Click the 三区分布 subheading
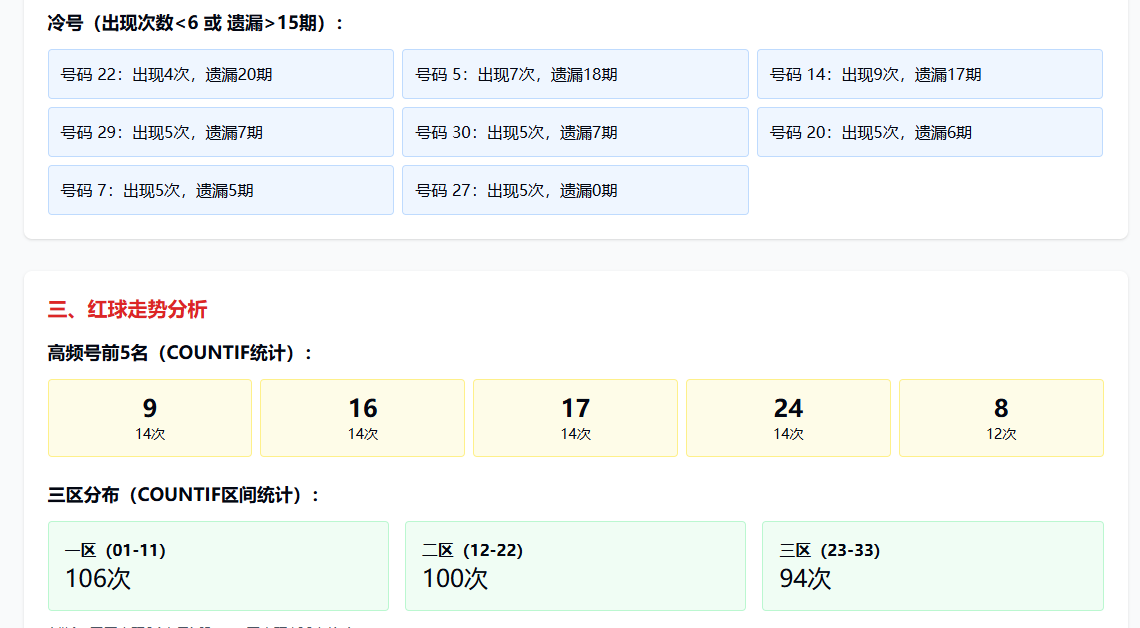Screen dimensions: 1140x628 184,495
